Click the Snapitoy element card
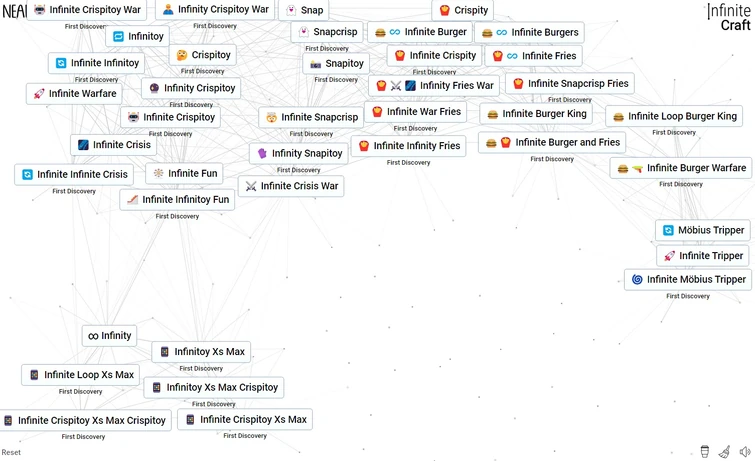 coord(336,64)
